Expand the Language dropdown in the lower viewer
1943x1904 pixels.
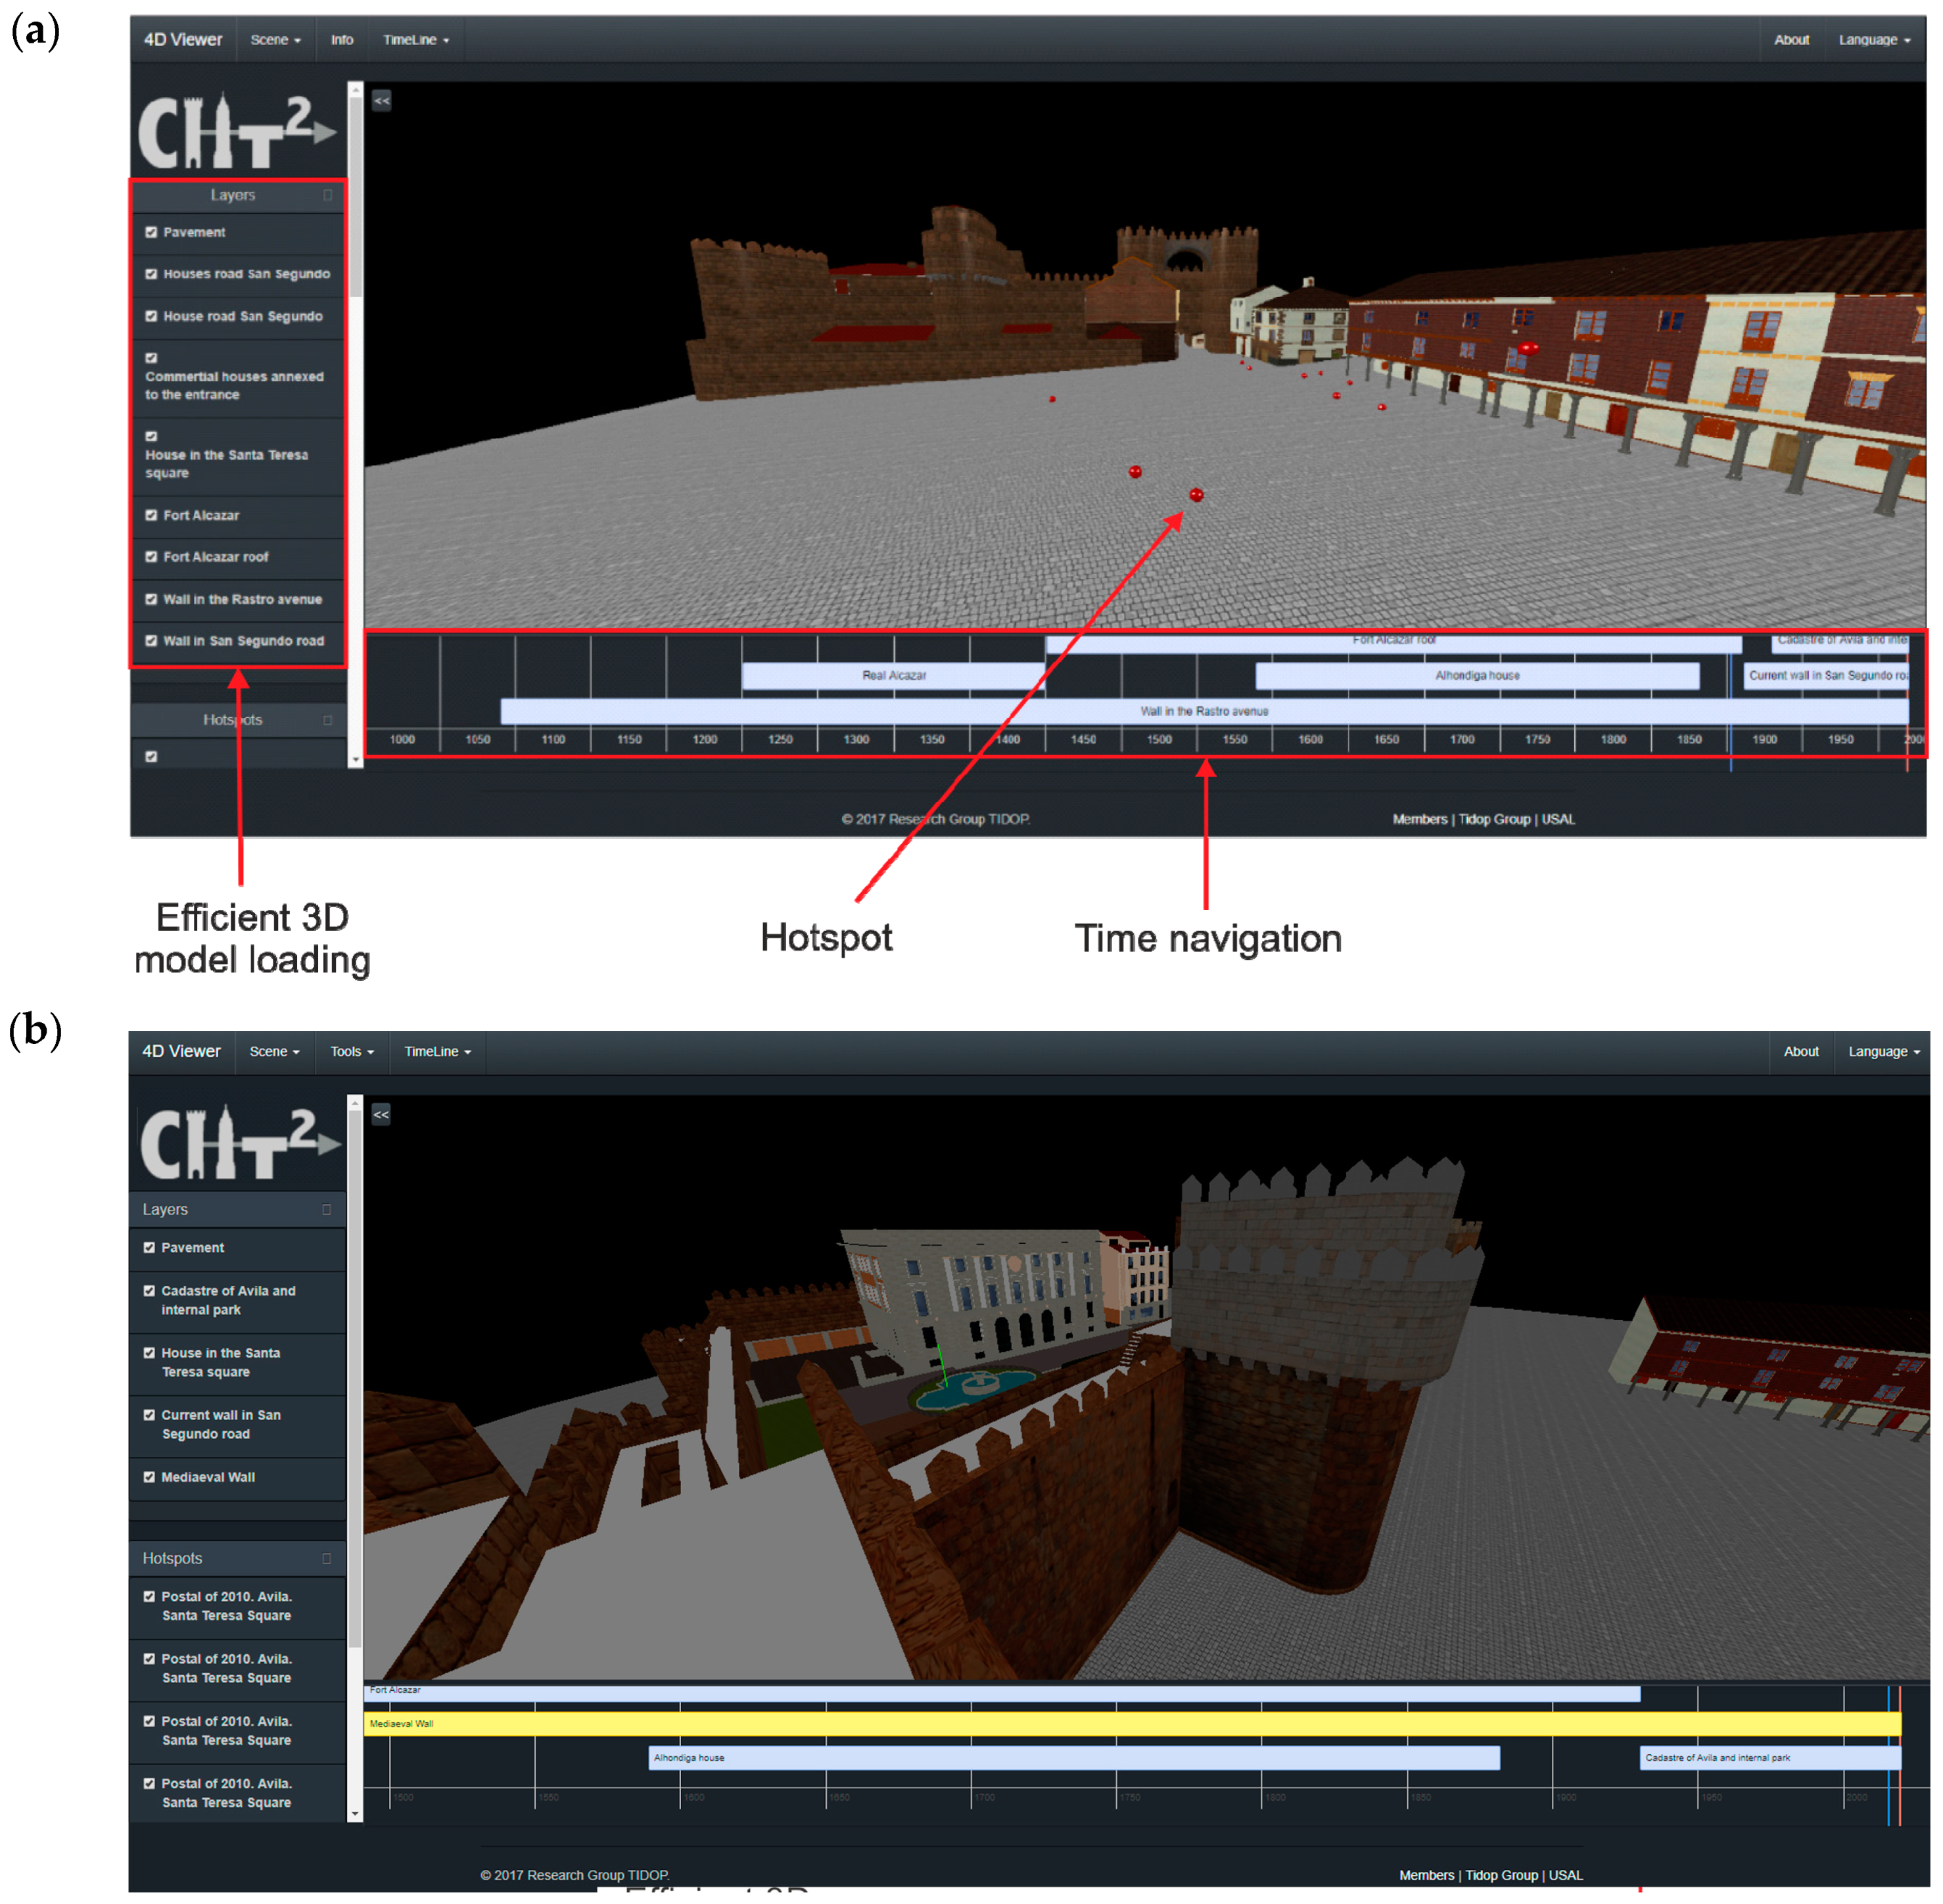(x=1882, y=1051)
